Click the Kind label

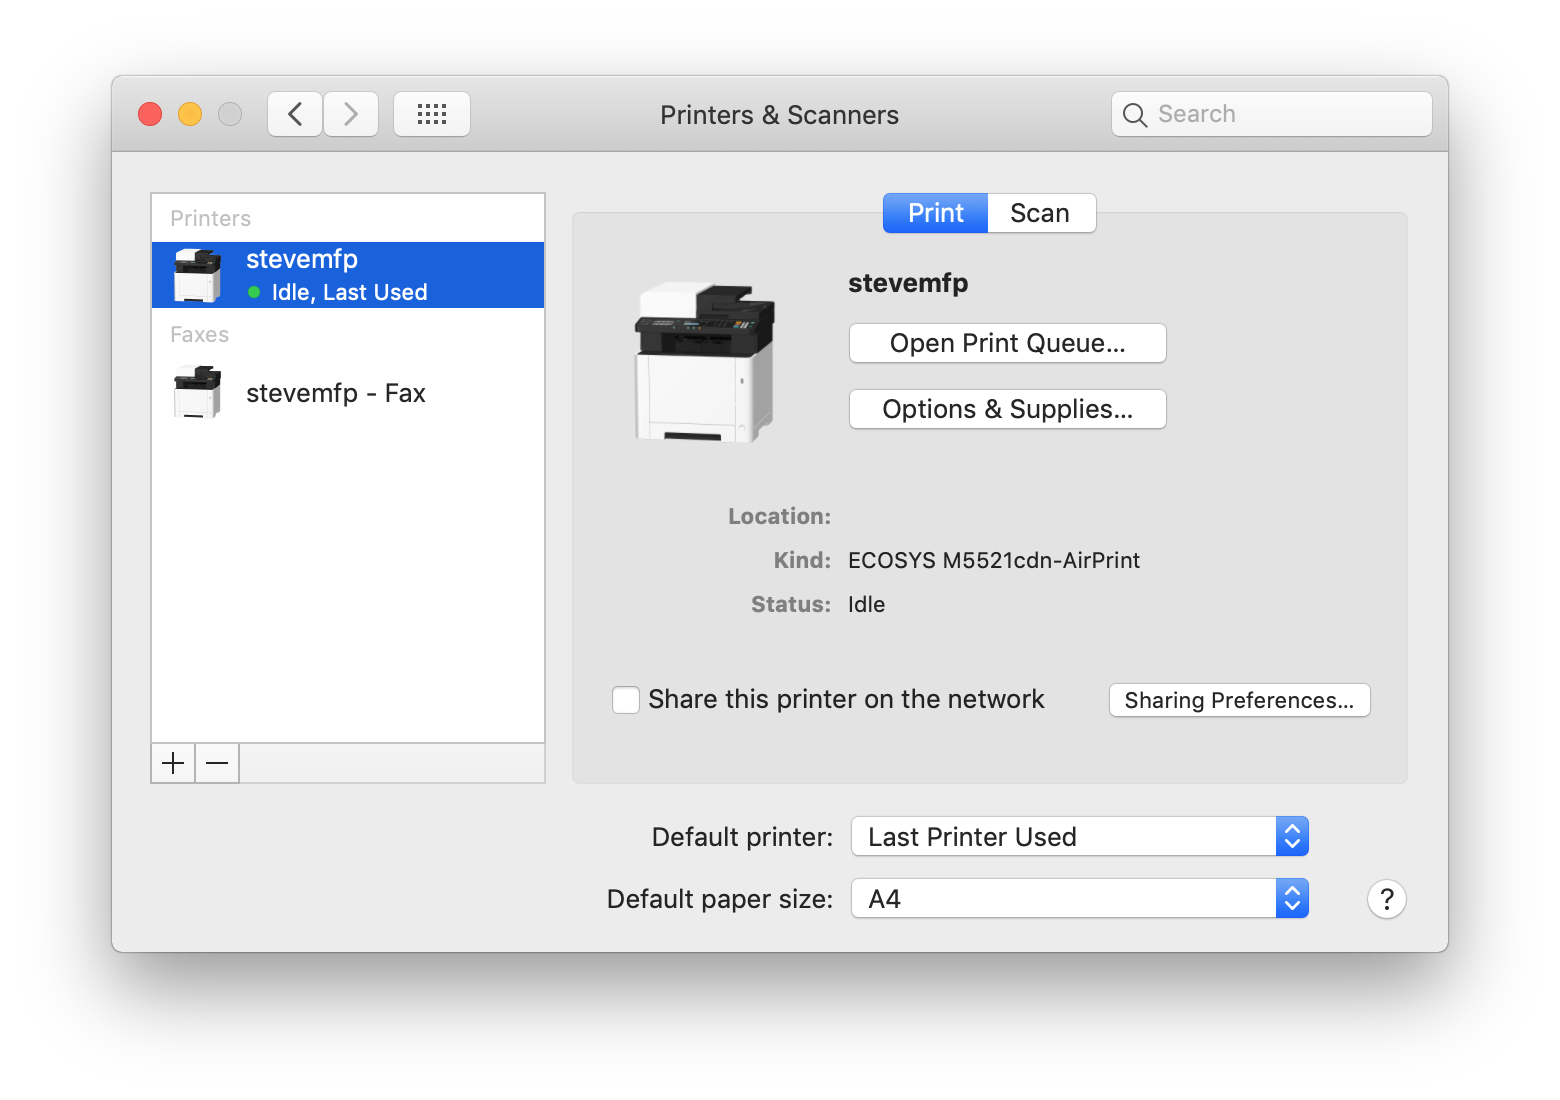point(802,560)
